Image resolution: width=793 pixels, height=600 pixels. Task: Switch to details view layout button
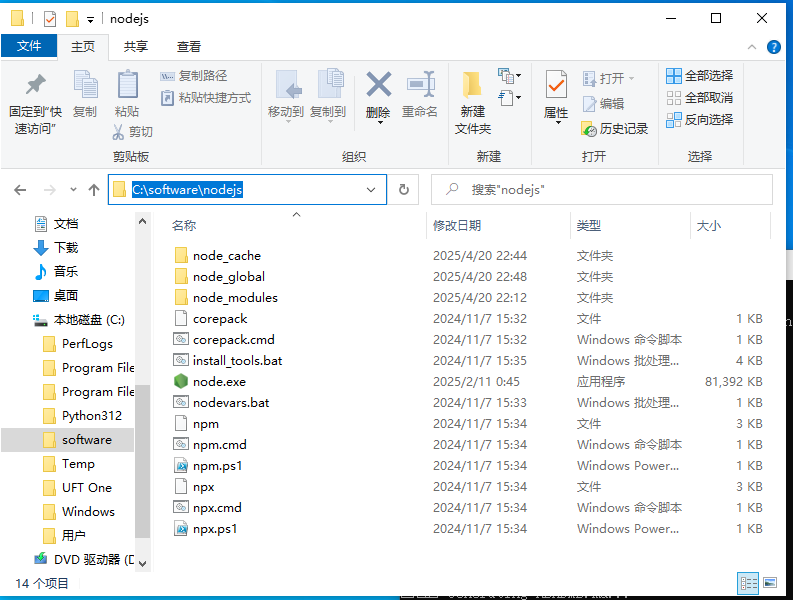(748, 583)
